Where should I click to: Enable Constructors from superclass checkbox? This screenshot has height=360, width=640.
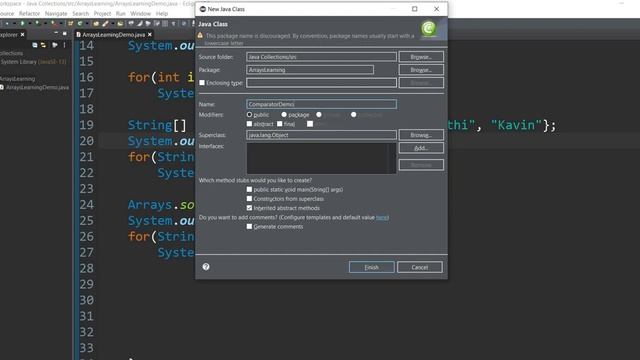pyautogui.click(x=249, y=199)
